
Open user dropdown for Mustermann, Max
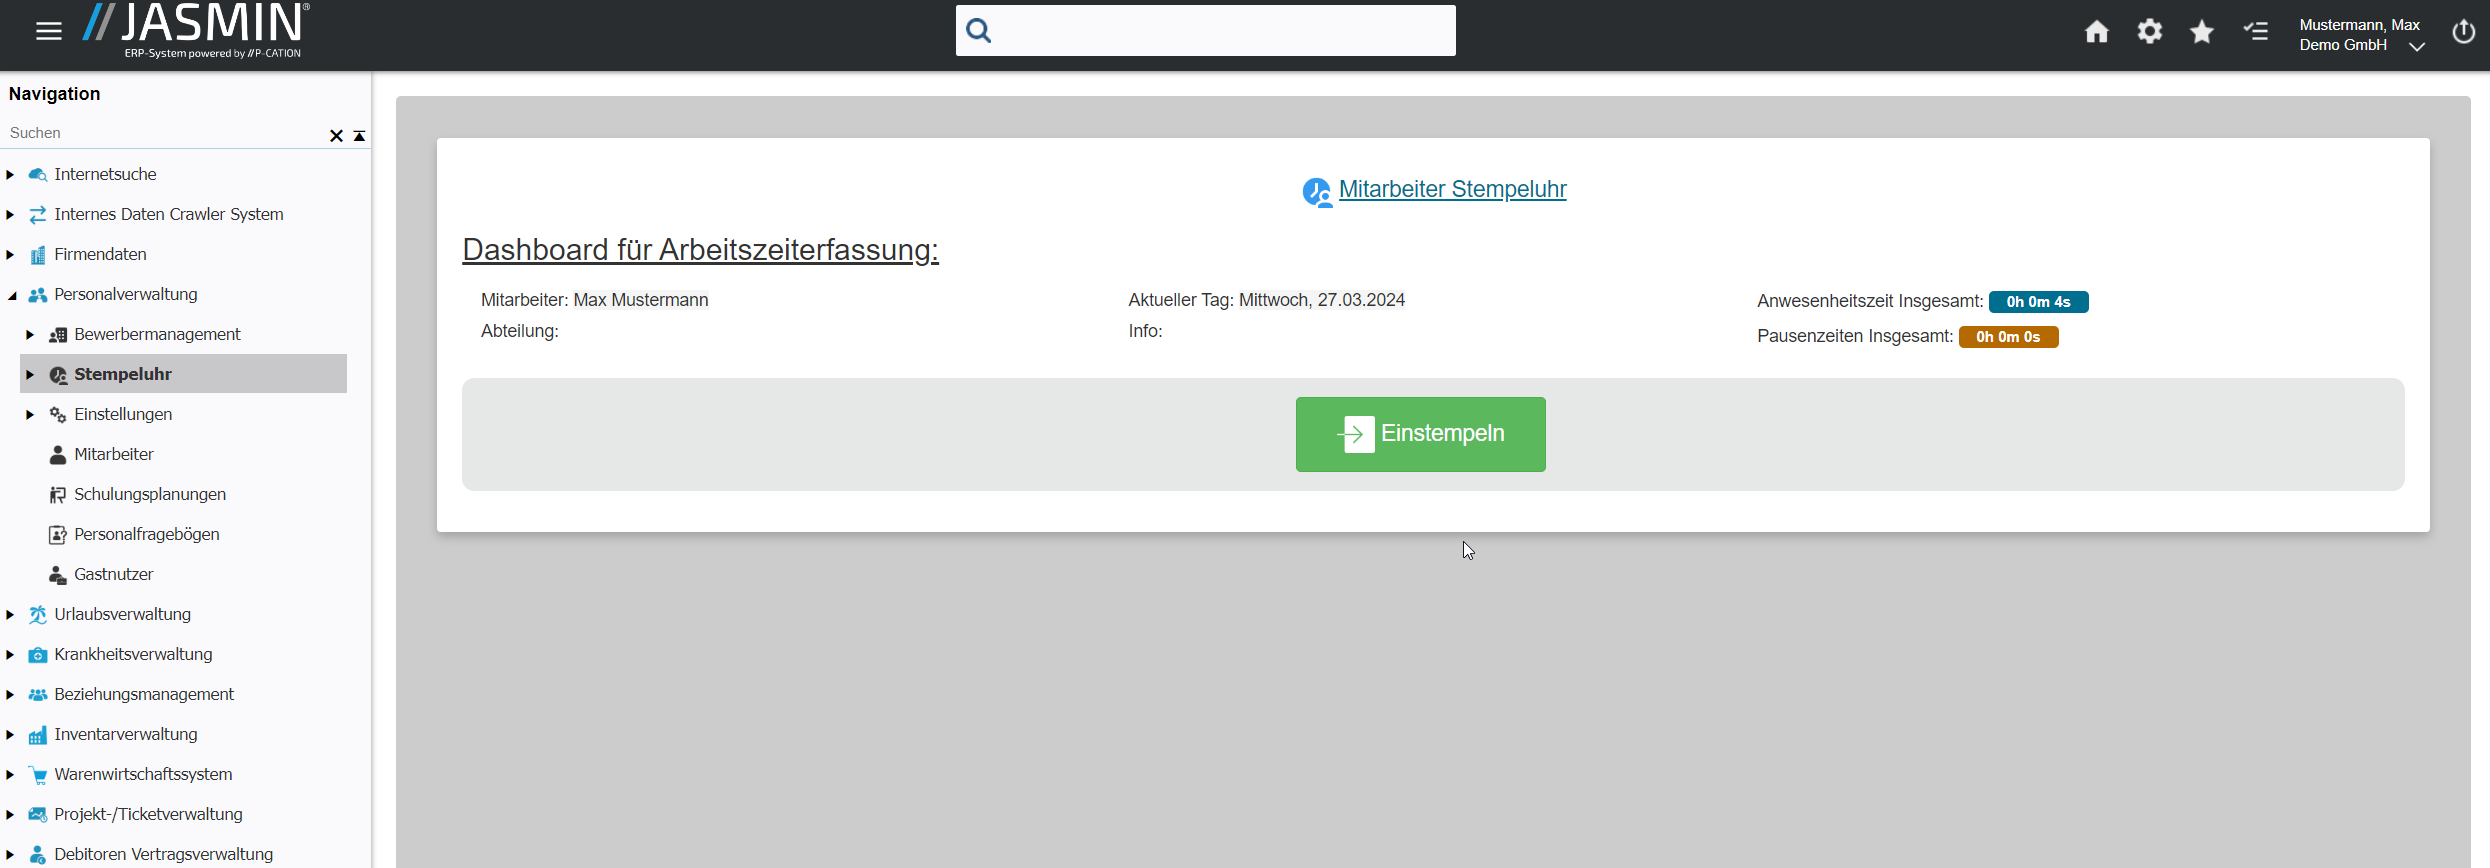(x=2416, y=46)
